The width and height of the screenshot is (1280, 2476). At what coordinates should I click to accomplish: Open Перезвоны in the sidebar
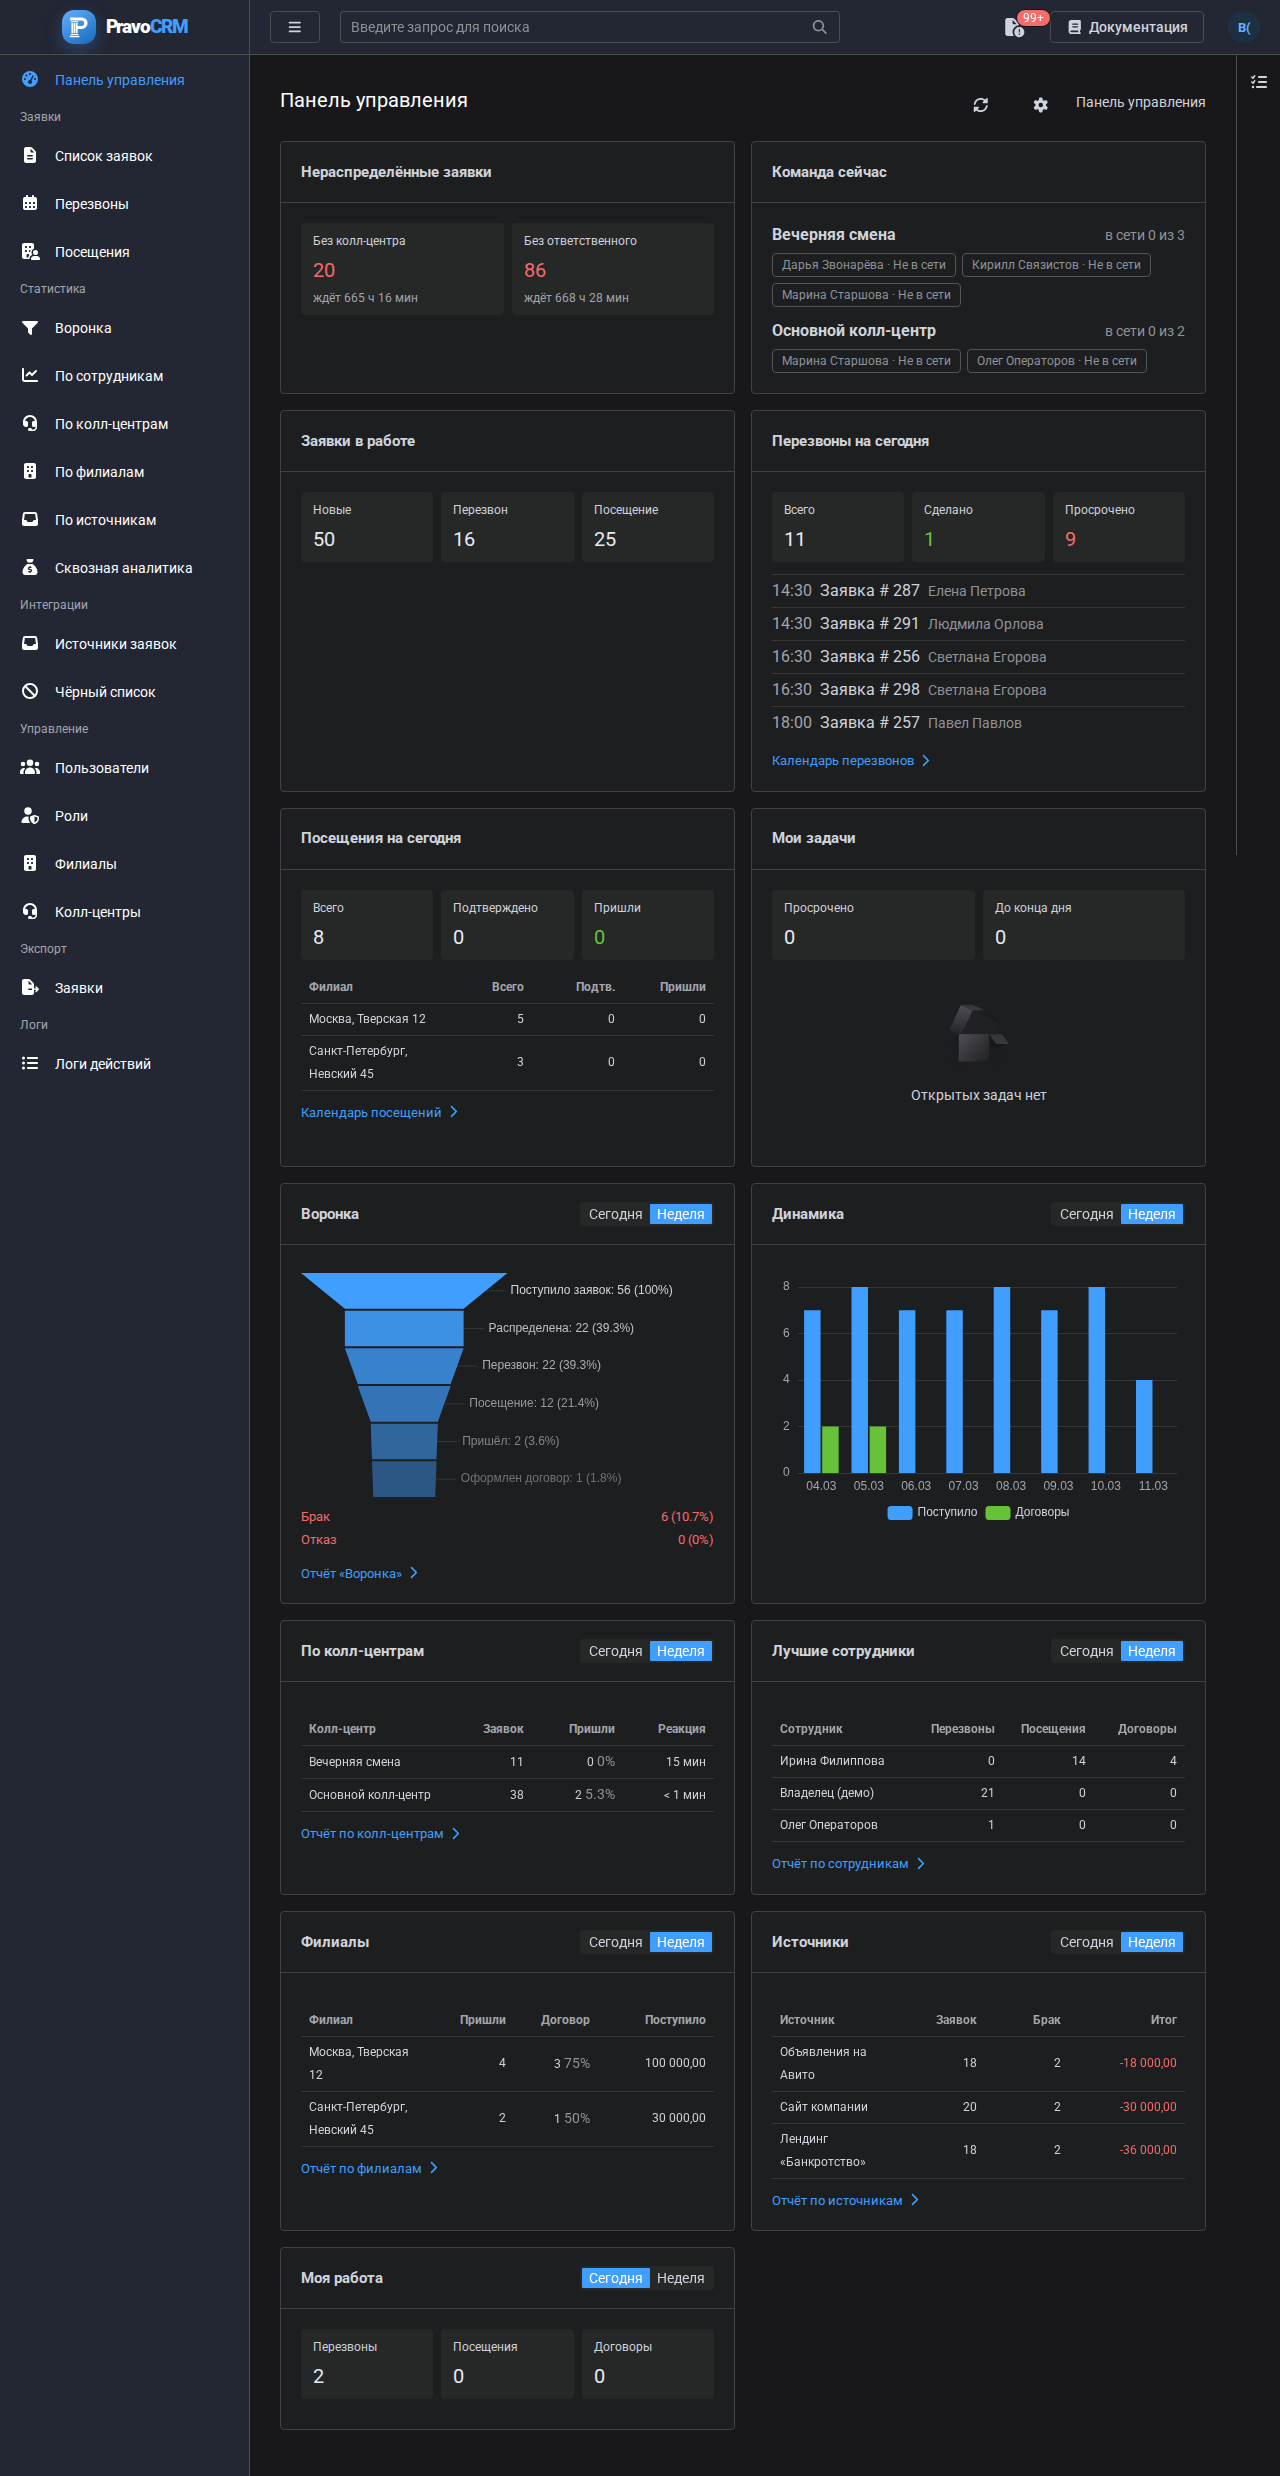(124, 204)
